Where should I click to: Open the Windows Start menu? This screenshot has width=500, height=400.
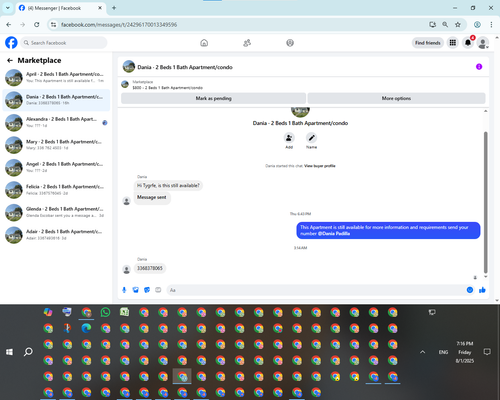(9, 352)
